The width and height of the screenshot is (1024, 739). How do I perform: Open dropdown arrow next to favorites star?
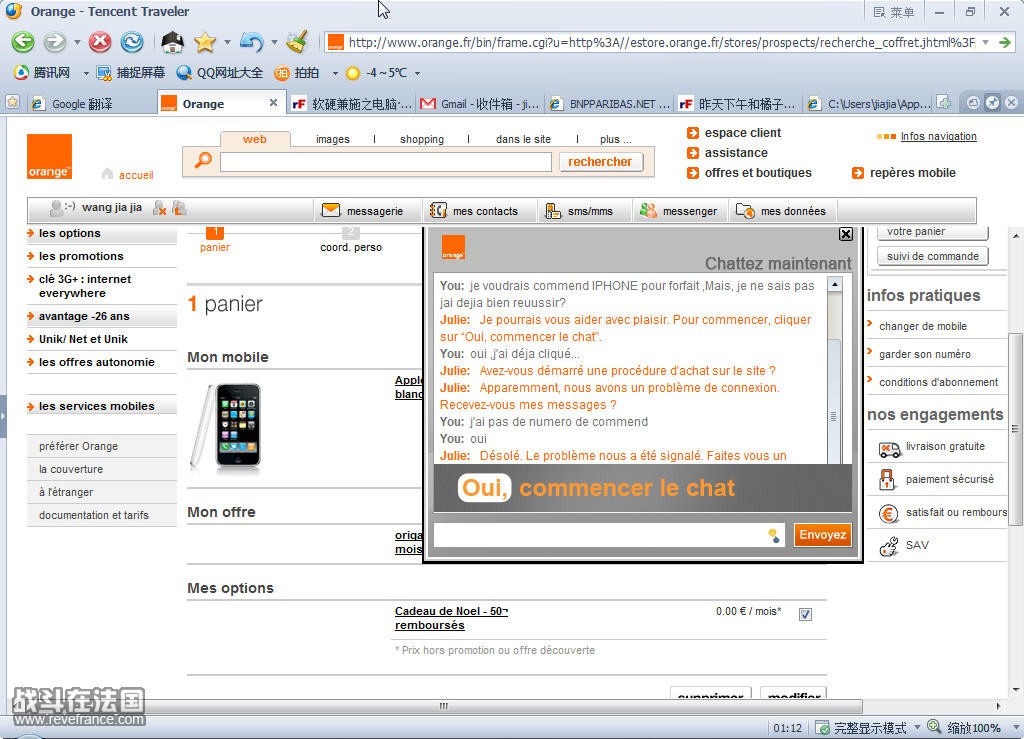227,43
